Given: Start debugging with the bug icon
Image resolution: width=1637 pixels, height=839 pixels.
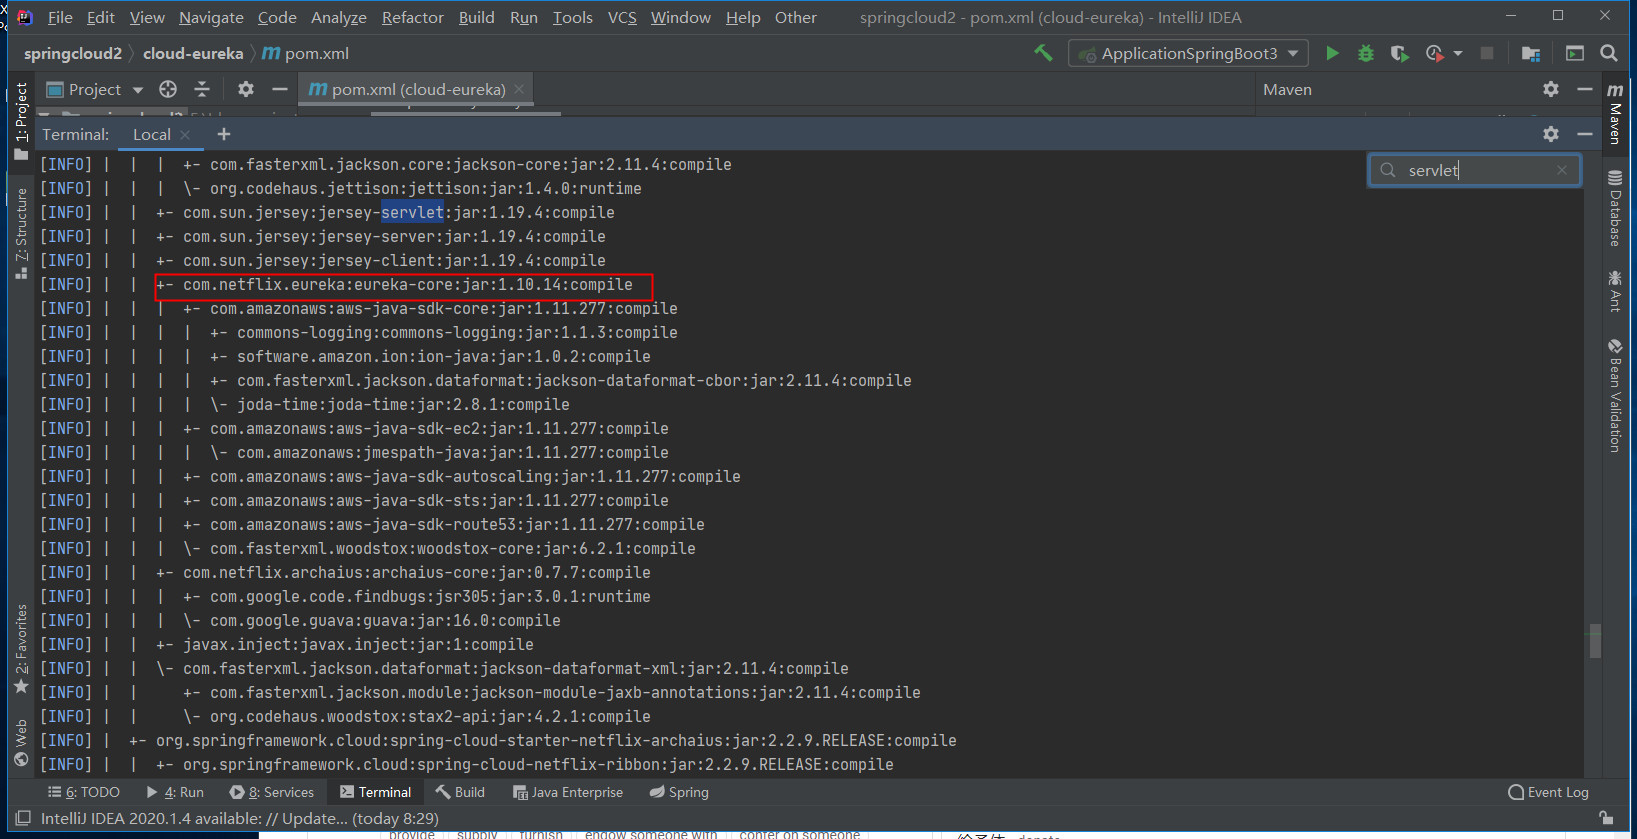Looking at the screenshot, I should [1366, 53].
